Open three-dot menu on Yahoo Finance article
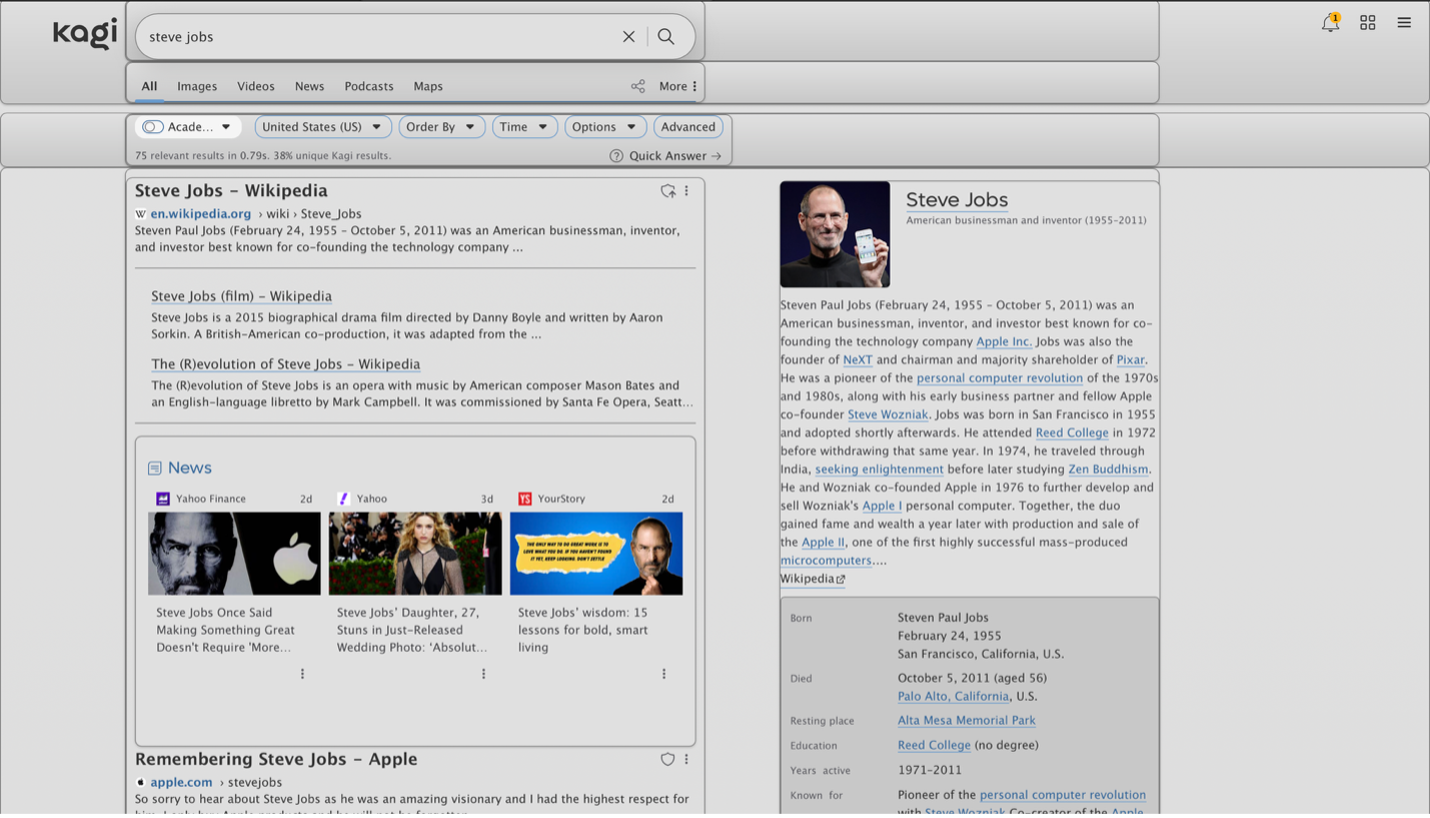Viewport: 1430px width, 818px height. click(302, 674)
